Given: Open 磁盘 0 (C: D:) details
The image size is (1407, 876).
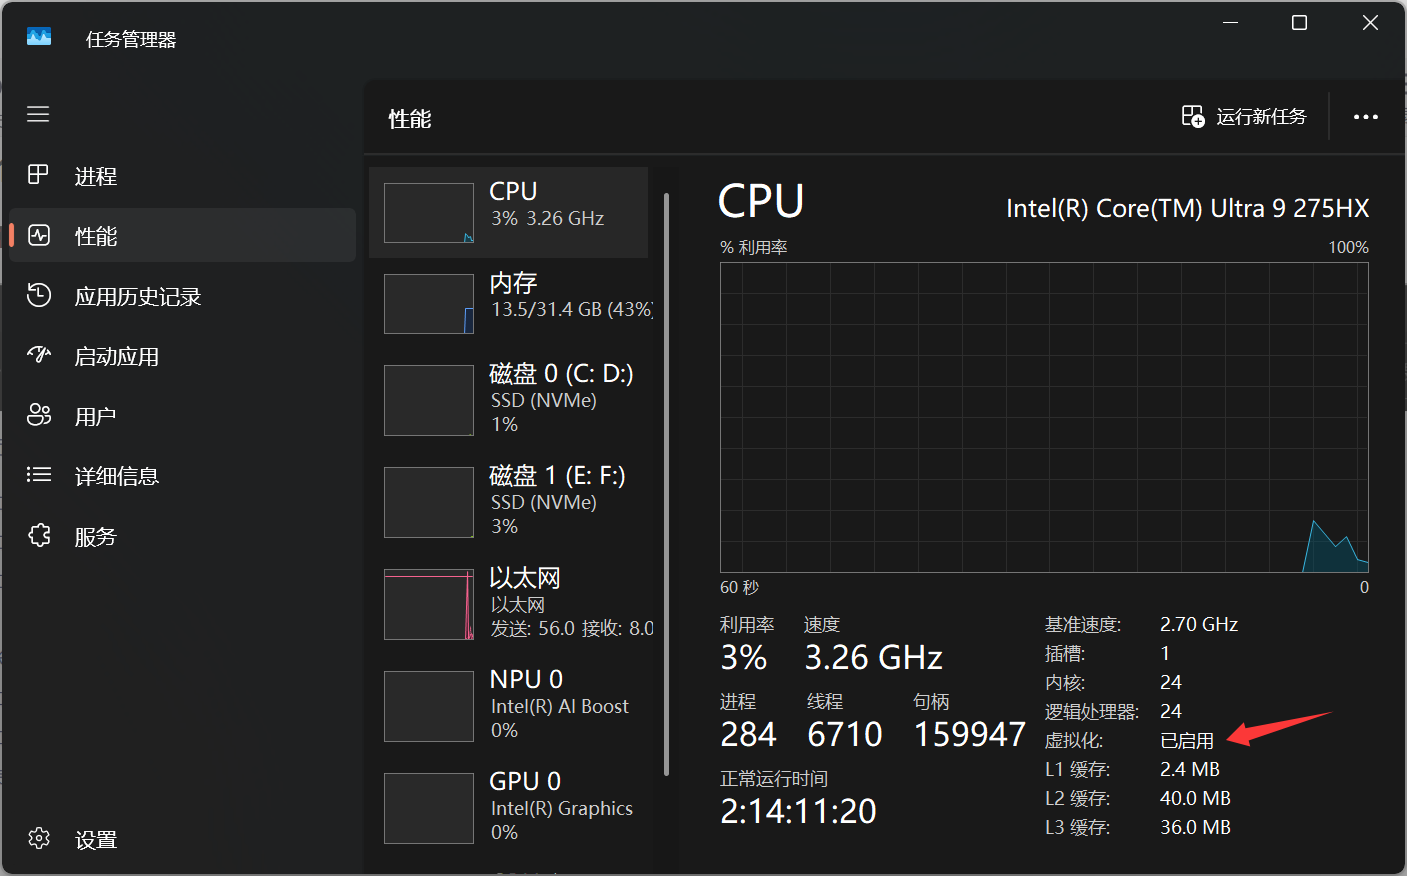Looking at the screenshot, I should click(x=510, y=400).
